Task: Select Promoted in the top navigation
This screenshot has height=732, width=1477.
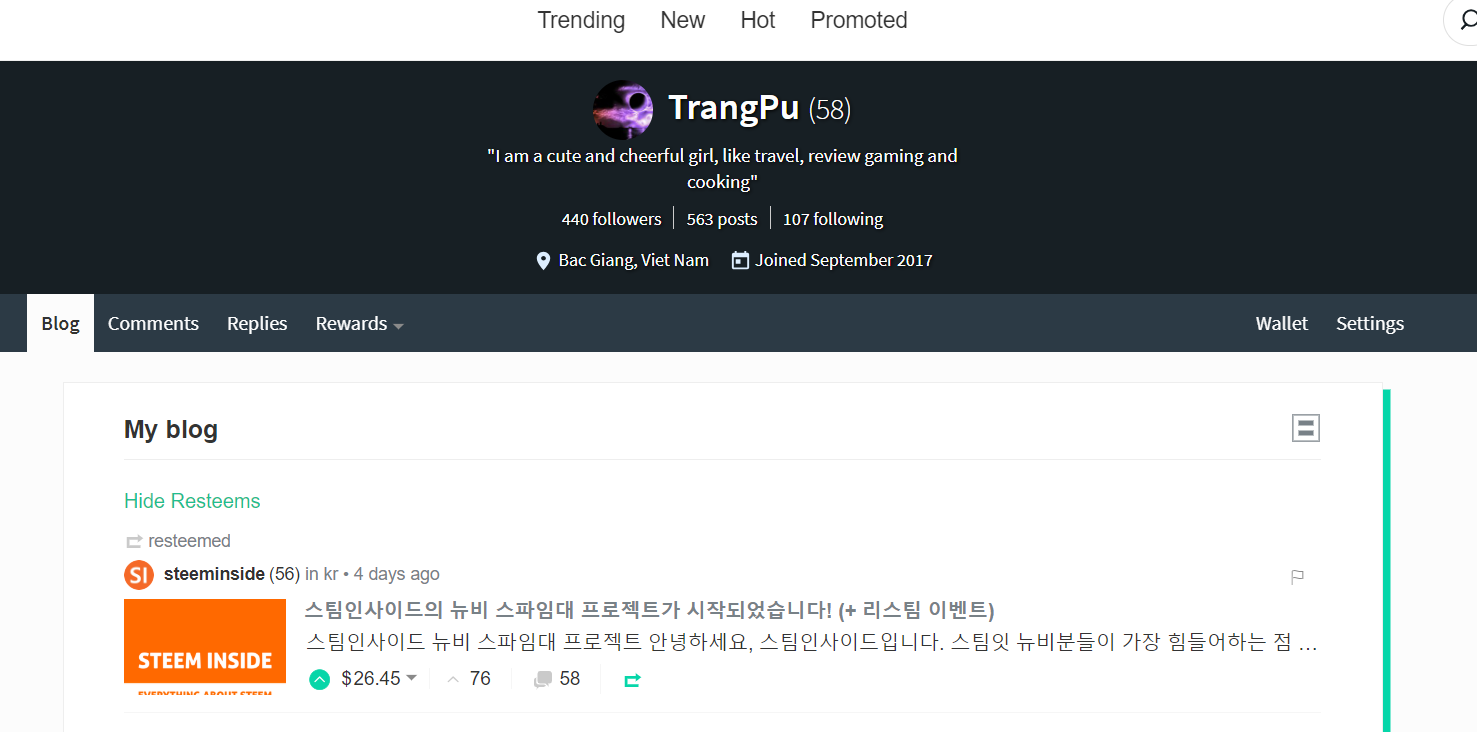Action: [x=859, y=20]
